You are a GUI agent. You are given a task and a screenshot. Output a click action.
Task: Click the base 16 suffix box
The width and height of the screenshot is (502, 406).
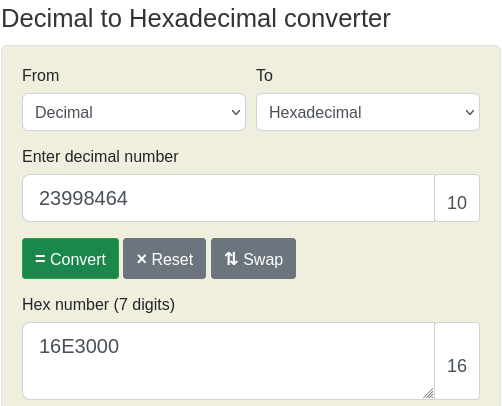457,361
